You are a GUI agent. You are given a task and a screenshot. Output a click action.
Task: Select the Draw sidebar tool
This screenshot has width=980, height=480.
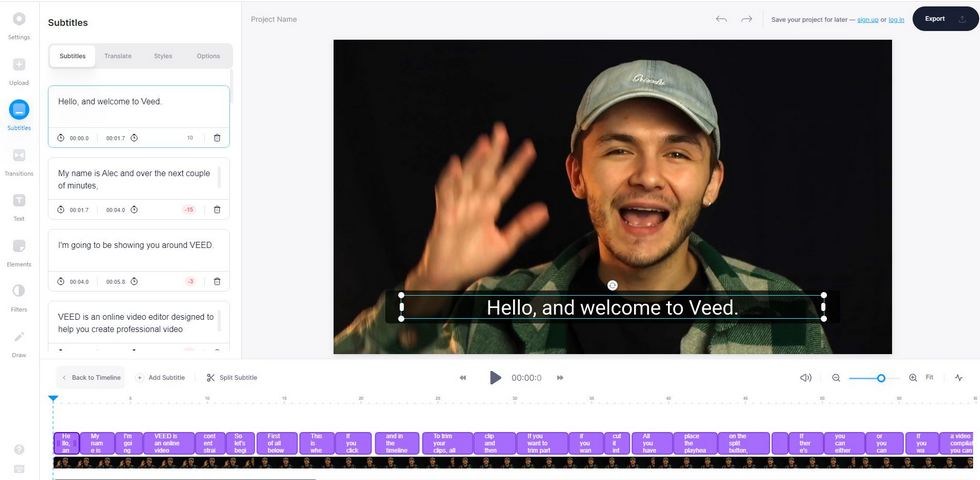[19, 343]
